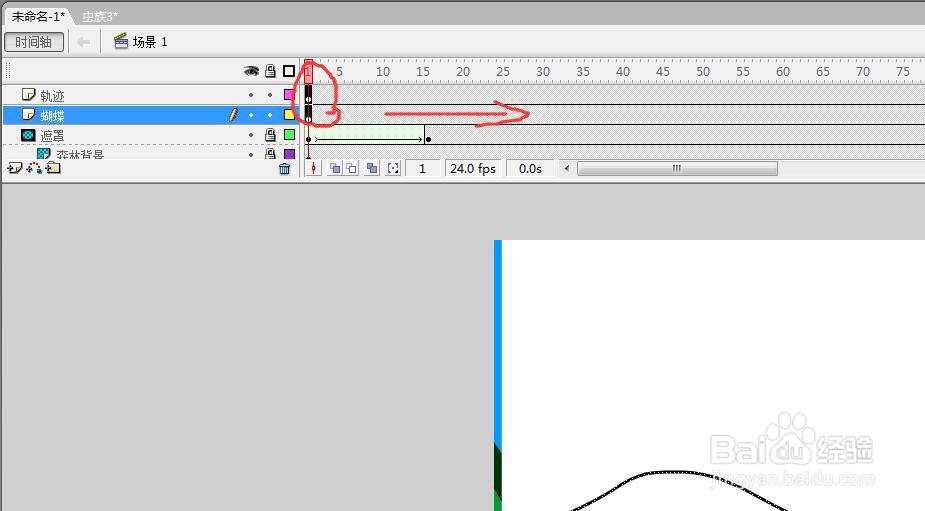The height and width of the screenshot is (511, 925).
Task: Click the current frame number field
Action: pos(422,169)
